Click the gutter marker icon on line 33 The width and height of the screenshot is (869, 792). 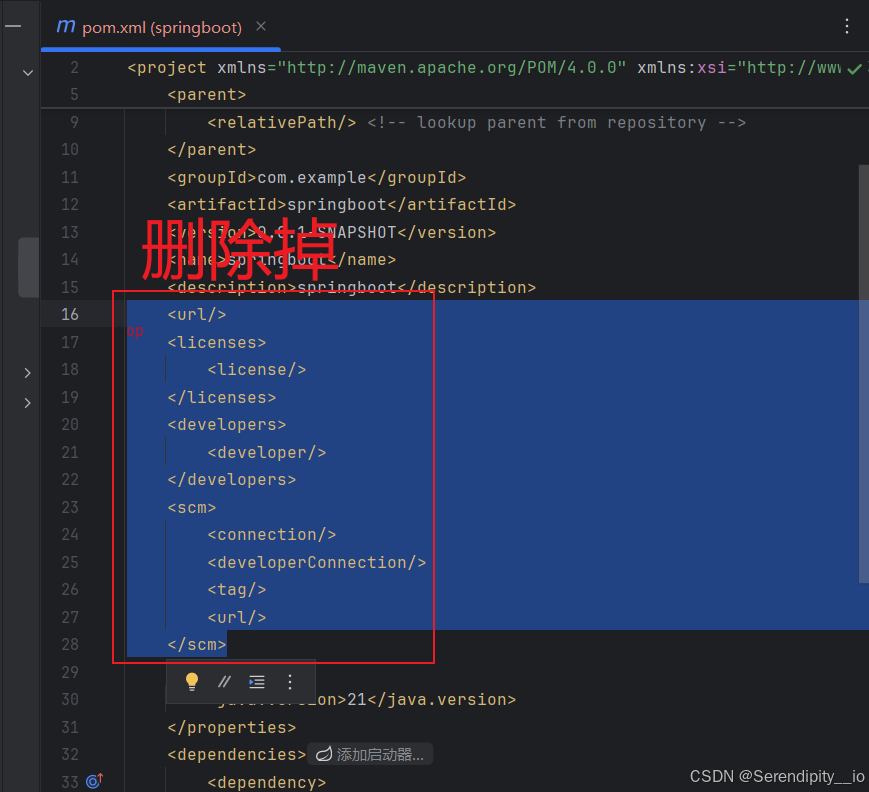point(94,781)
